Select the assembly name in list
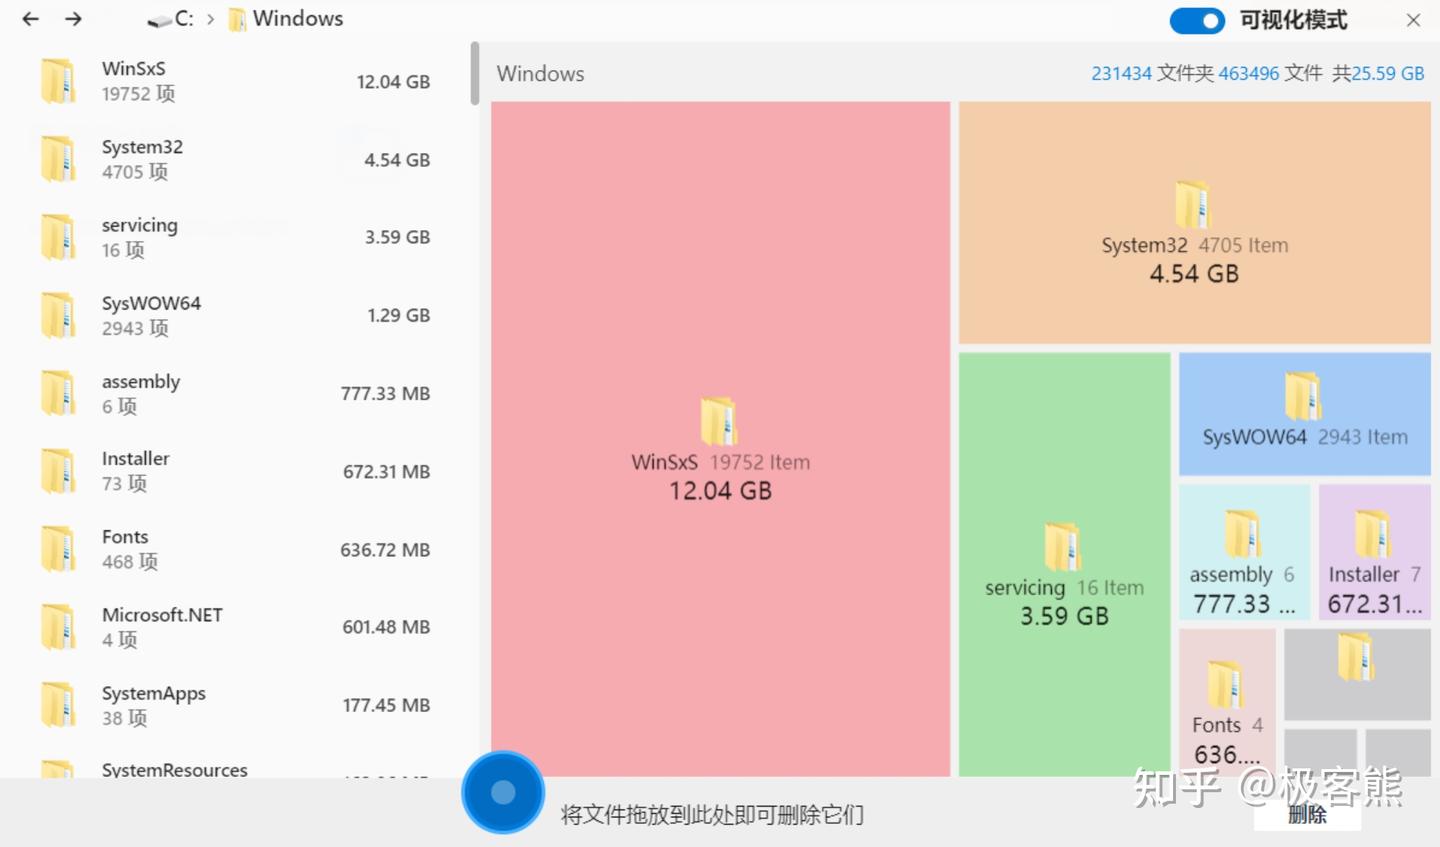 tap(141, 381)
